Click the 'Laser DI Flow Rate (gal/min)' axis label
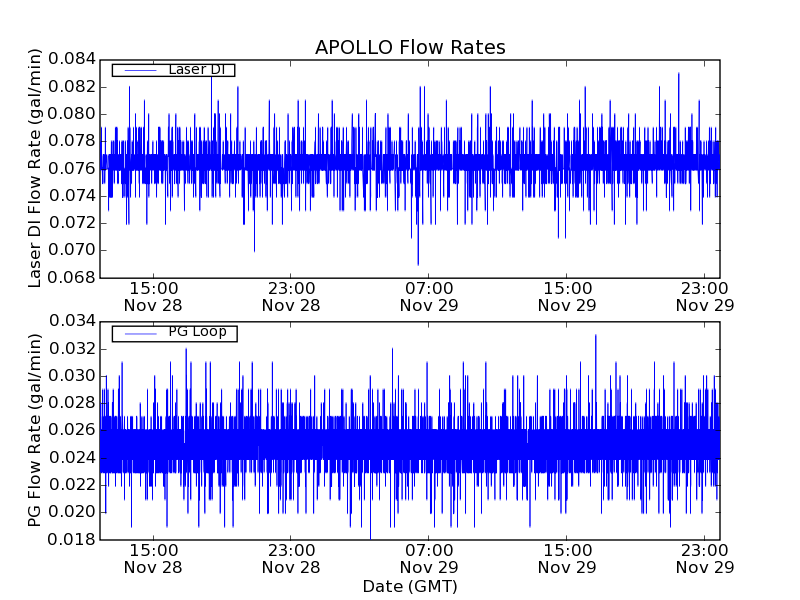Screen dimensions: 800x600 [x=34, y=168]
